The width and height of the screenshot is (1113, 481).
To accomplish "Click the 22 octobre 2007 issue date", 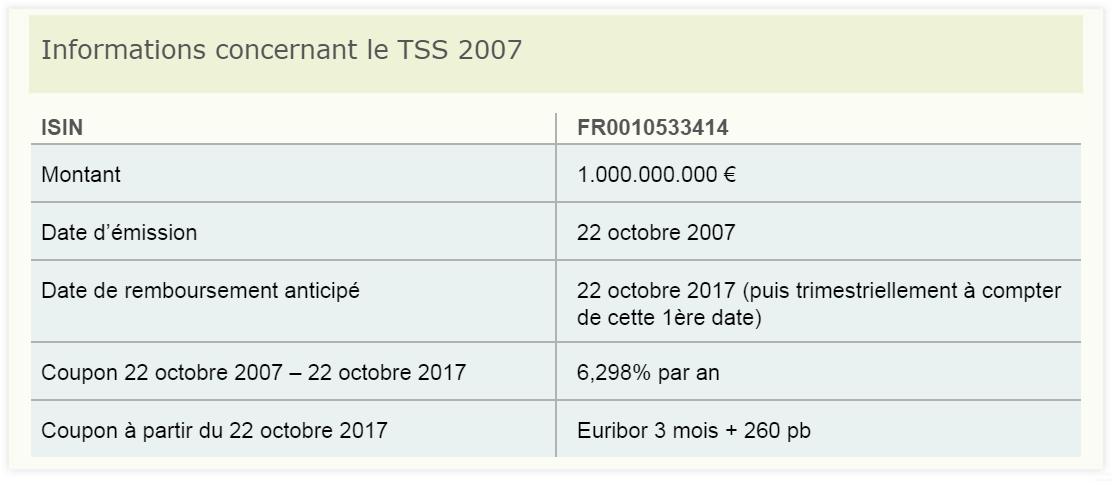I will pyautogui.click(x=656, y=232).
